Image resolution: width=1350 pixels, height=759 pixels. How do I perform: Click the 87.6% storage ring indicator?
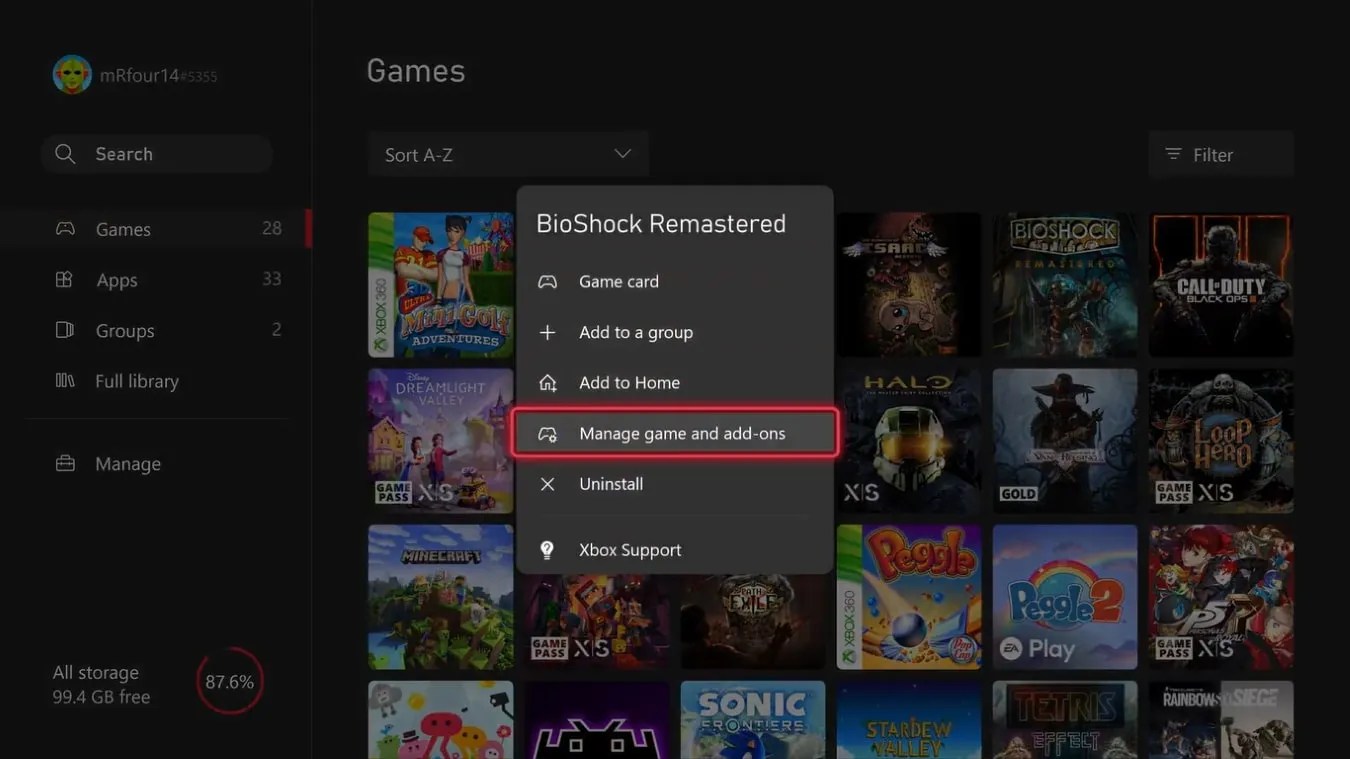coord(229,679)
